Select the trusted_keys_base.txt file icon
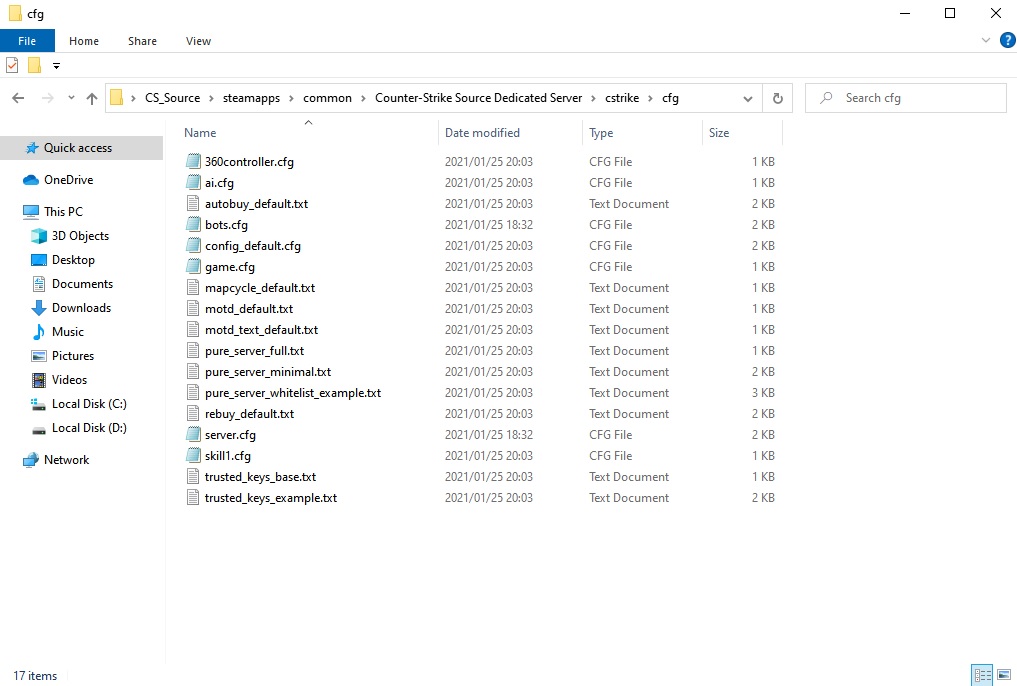Viewport: 1017px width, 686px height. [x=193, y=477]
